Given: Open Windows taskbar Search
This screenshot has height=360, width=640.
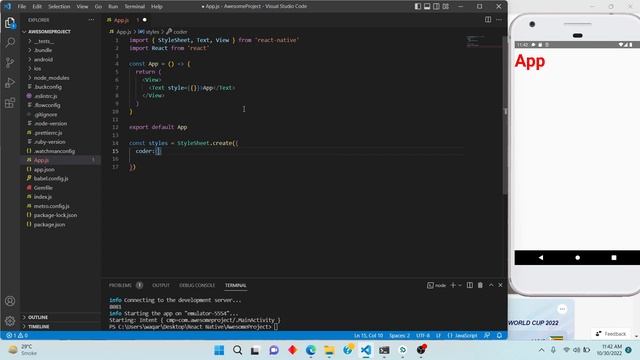Looking at the screenshot, I should point(238,350).
